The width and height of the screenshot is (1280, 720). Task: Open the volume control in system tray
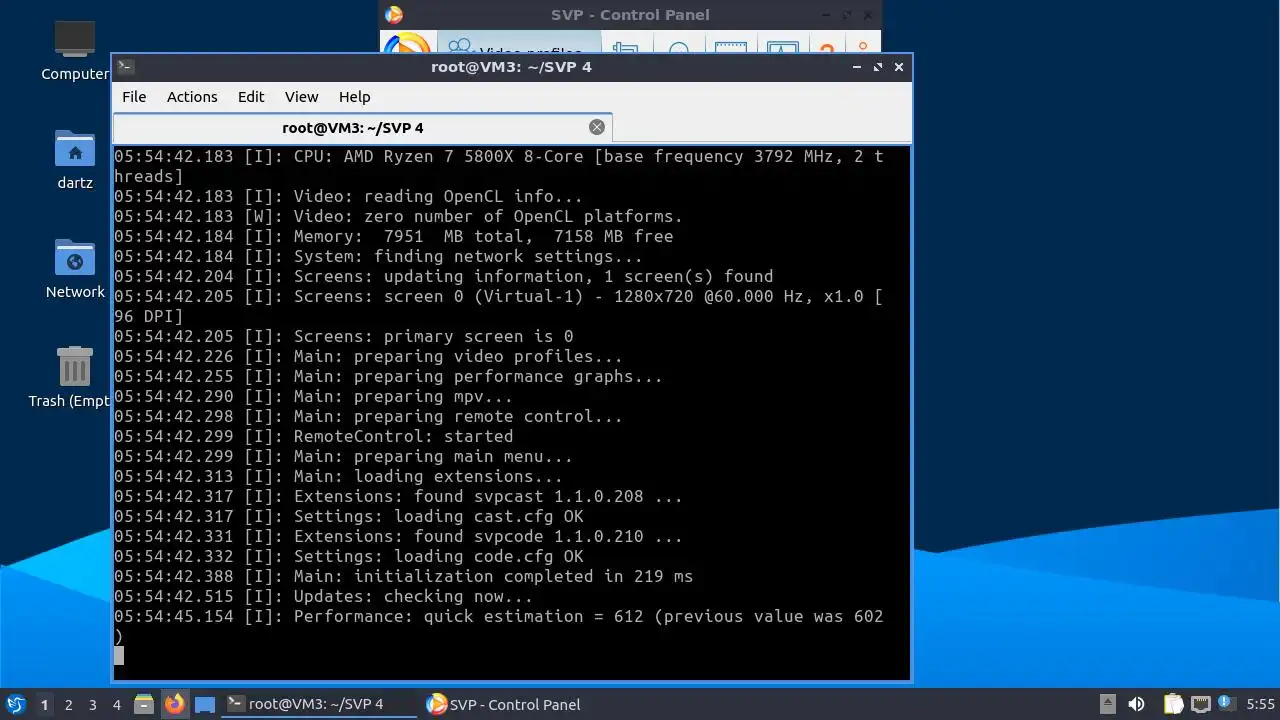[1136, 704]
